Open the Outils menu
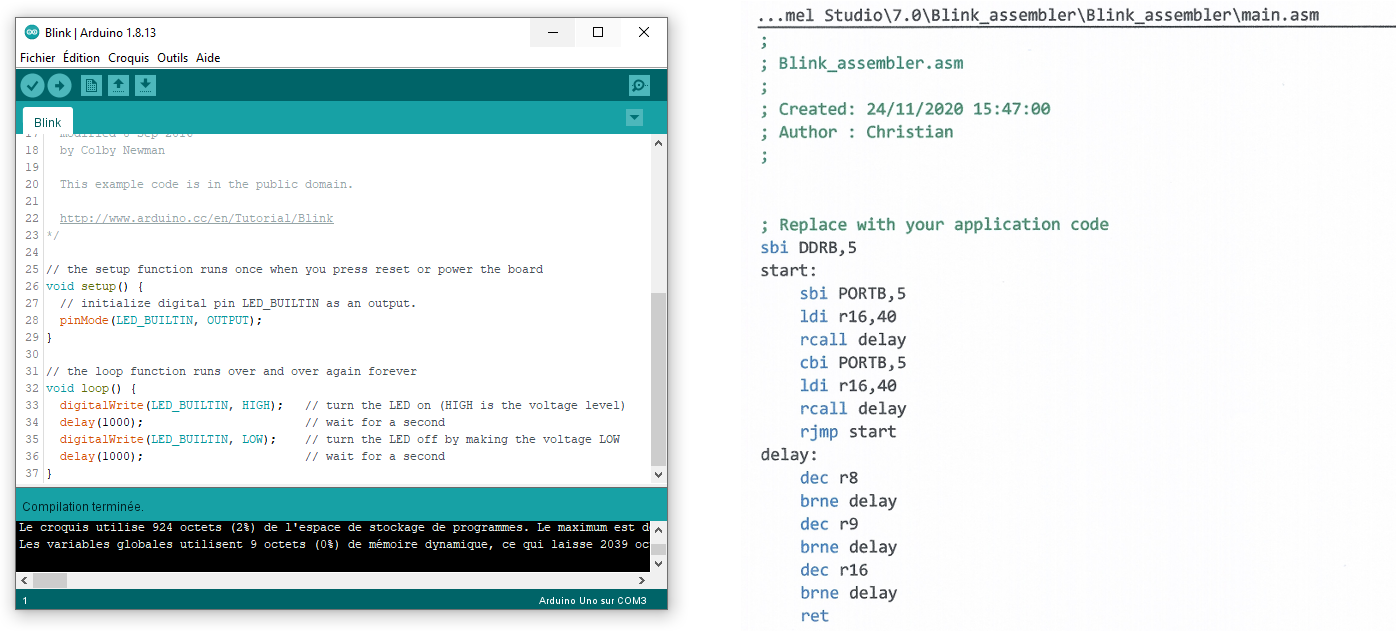Viewport: 1396px width, 631px height. 172,58
